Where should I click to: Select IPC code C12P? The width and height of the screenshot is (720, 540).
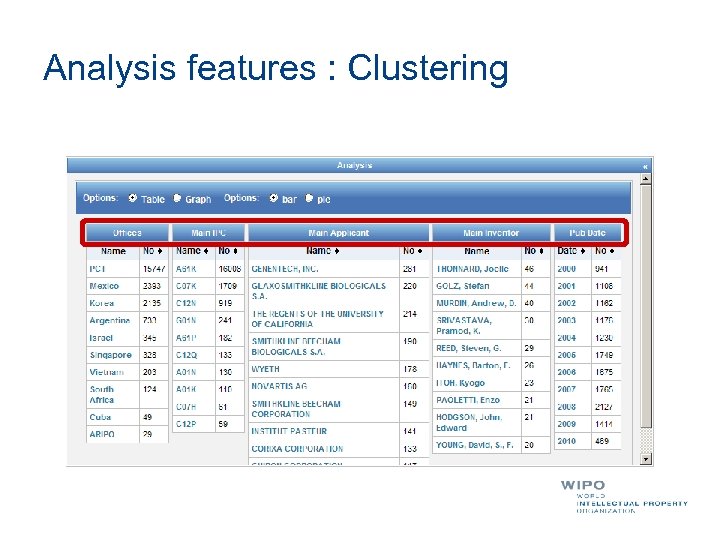(x=186, y=424)
